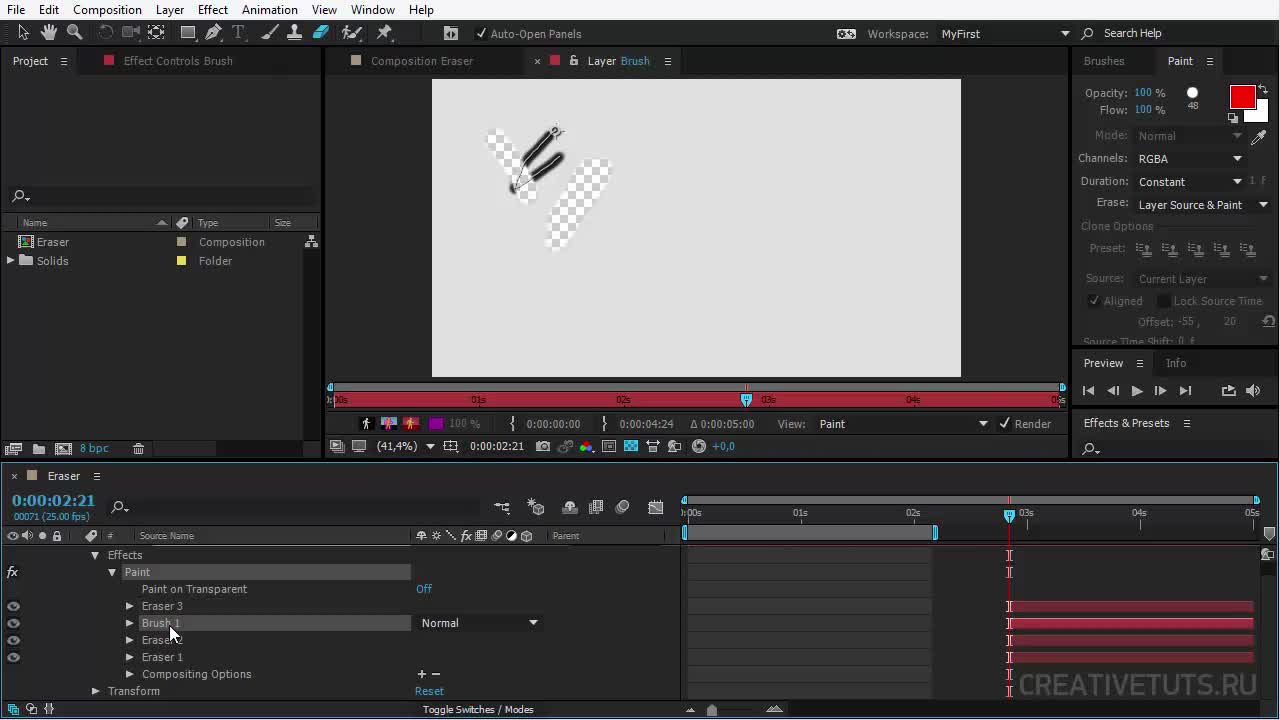Image resolution: width=1280 pixels, height=720 pixels.
Task: Hide Eraser 1 stroke visibility eye
Action: pyautogui.click(x=13, y=657)
